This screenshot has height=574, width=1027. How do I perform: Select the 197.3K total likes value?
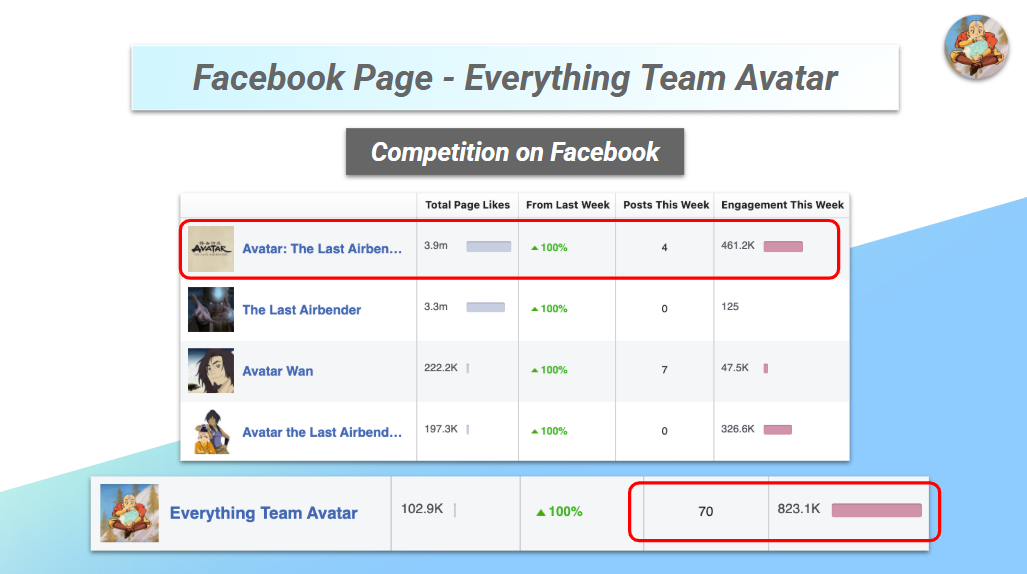441,429
